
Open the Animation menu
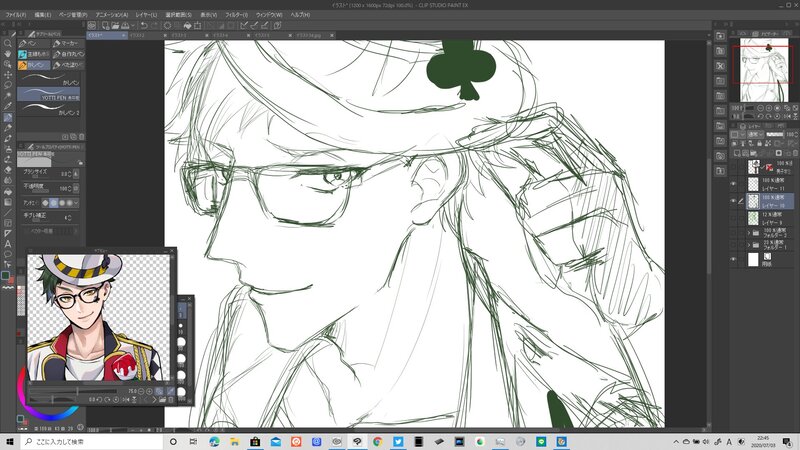(x=112, y=15)
